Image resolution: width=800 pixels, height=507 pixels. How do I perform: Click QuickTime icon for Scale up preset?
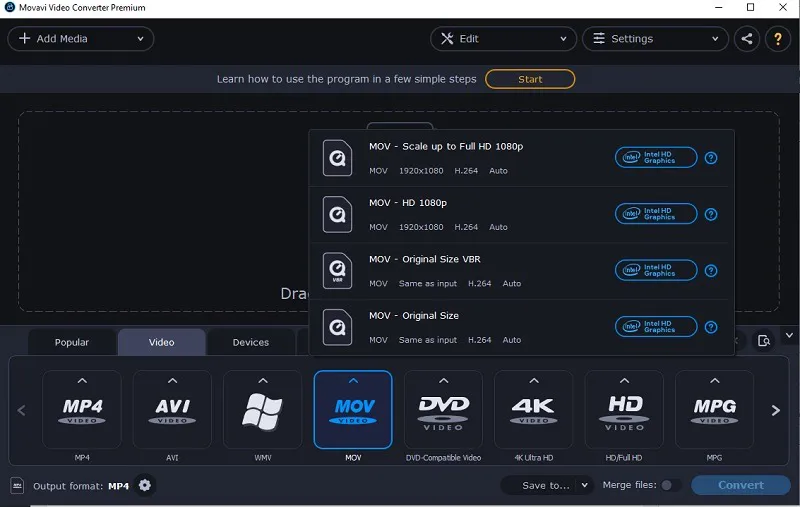(337, 158)
